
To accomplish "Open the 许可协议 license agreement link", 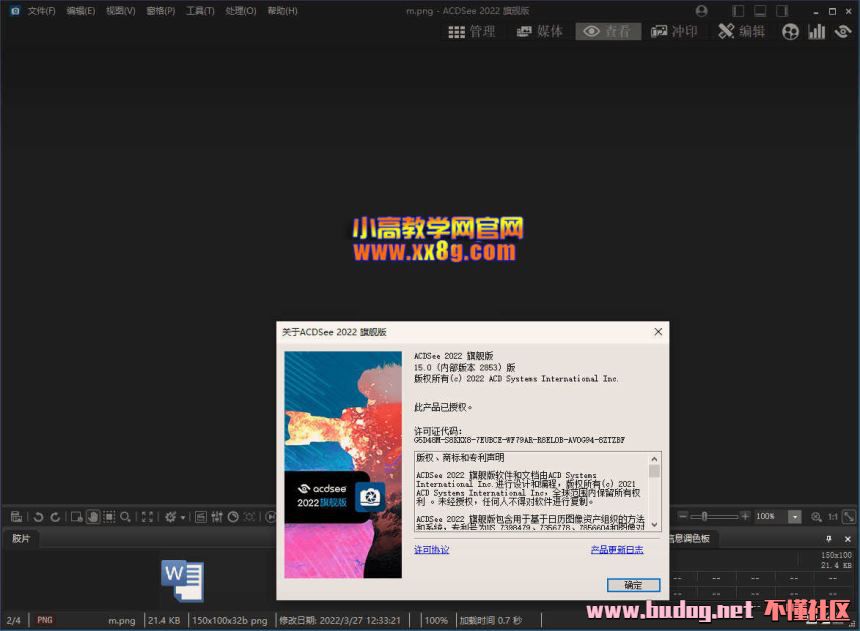I will pos(432,549).
